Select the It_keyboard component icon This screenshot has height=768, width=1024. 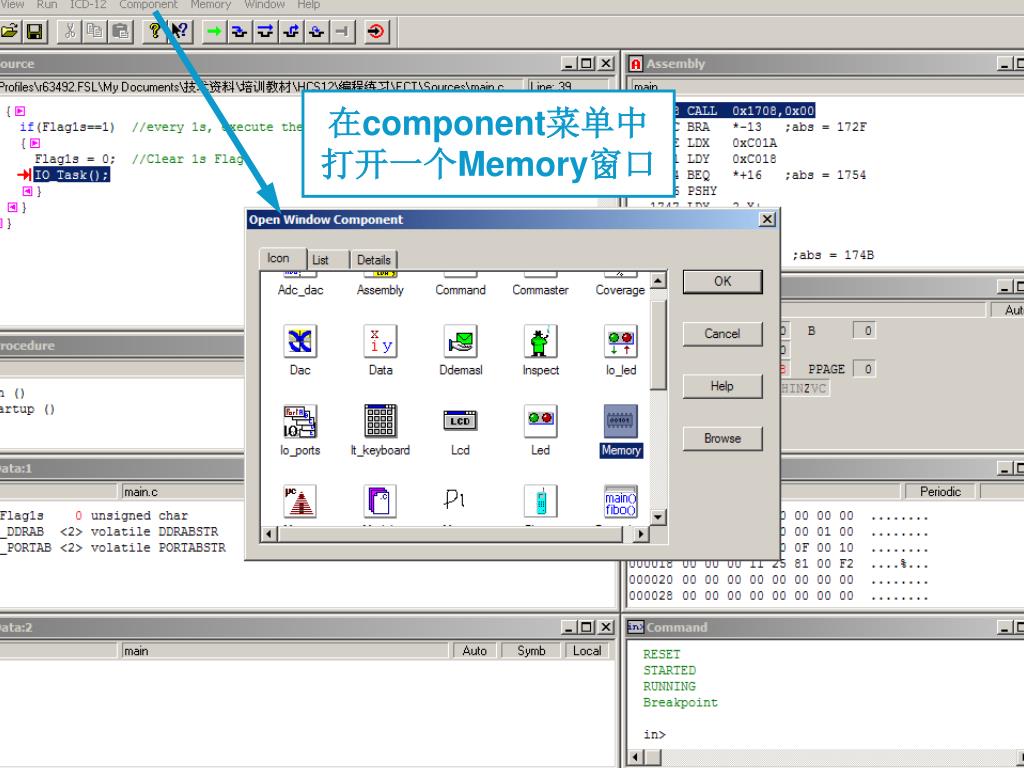click(380, 421)
